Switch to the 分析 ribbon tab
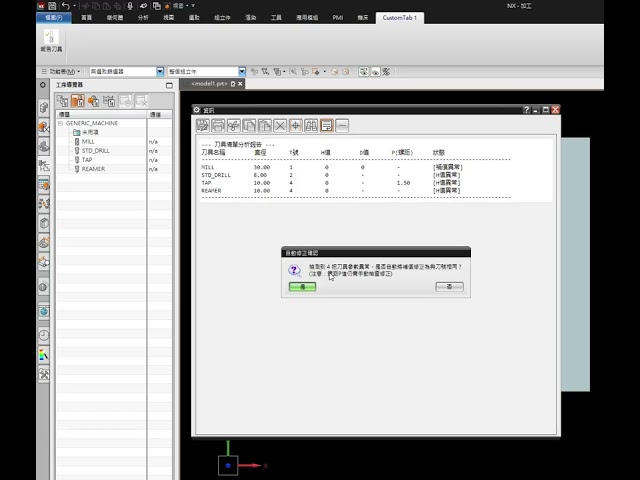The width and height of the screenshot is (640, 480). coord(143,18)
